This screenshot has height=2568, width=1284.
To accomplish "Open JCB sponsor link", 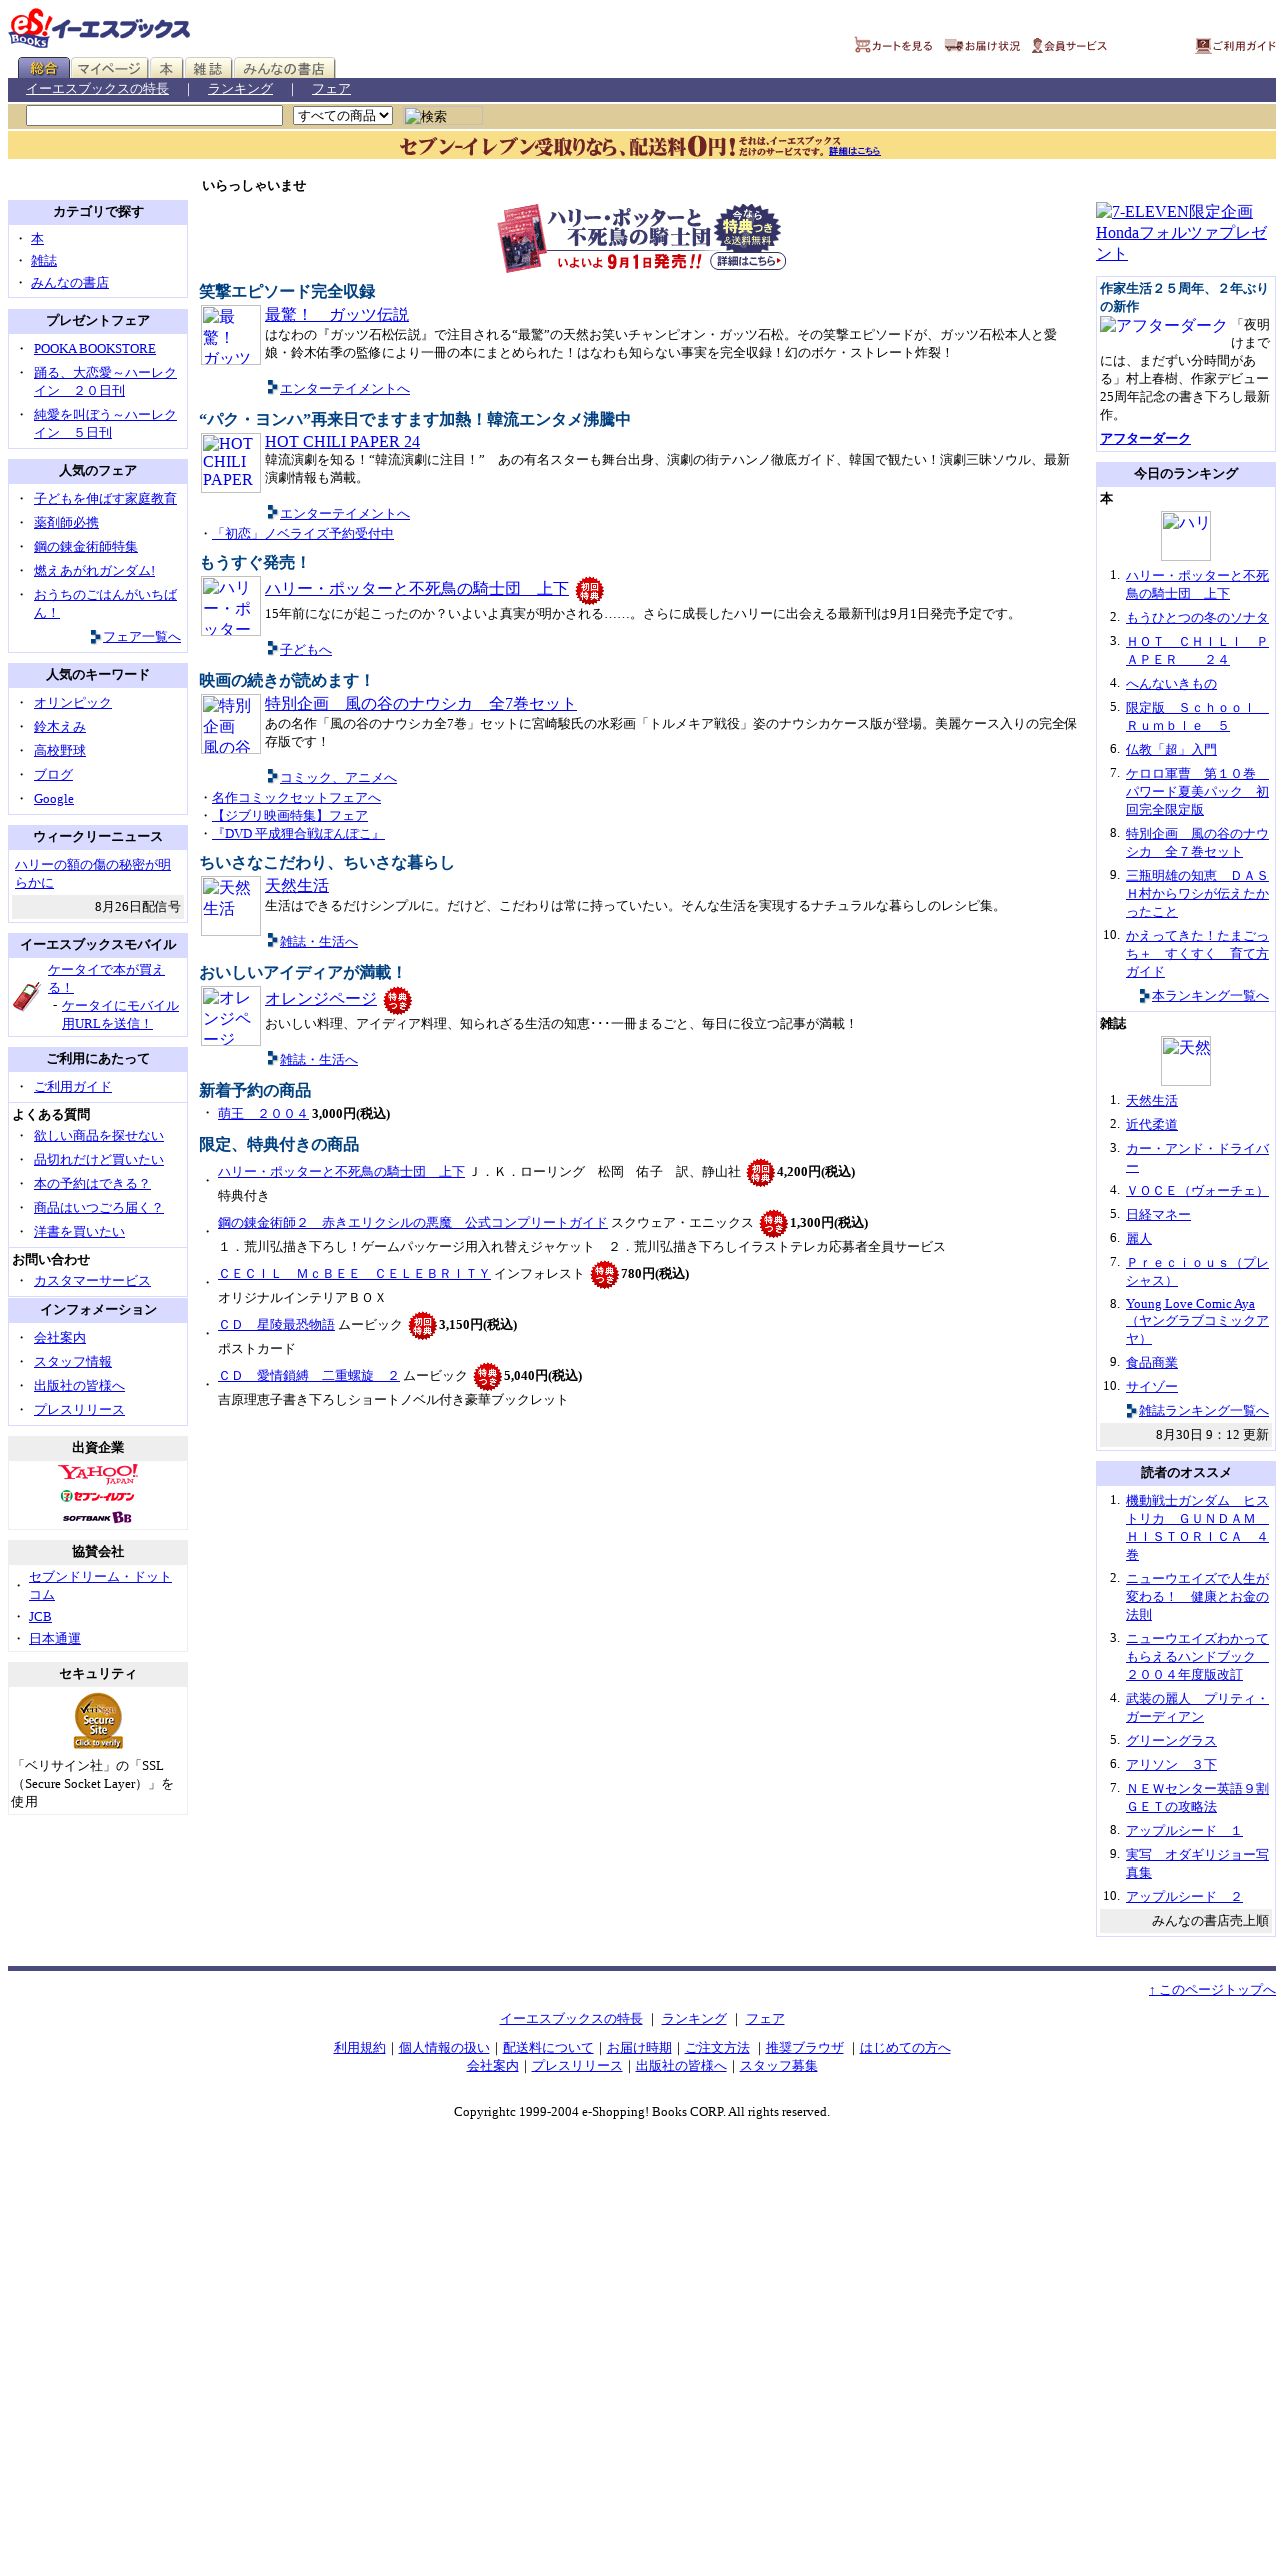I will (40, 1617).
